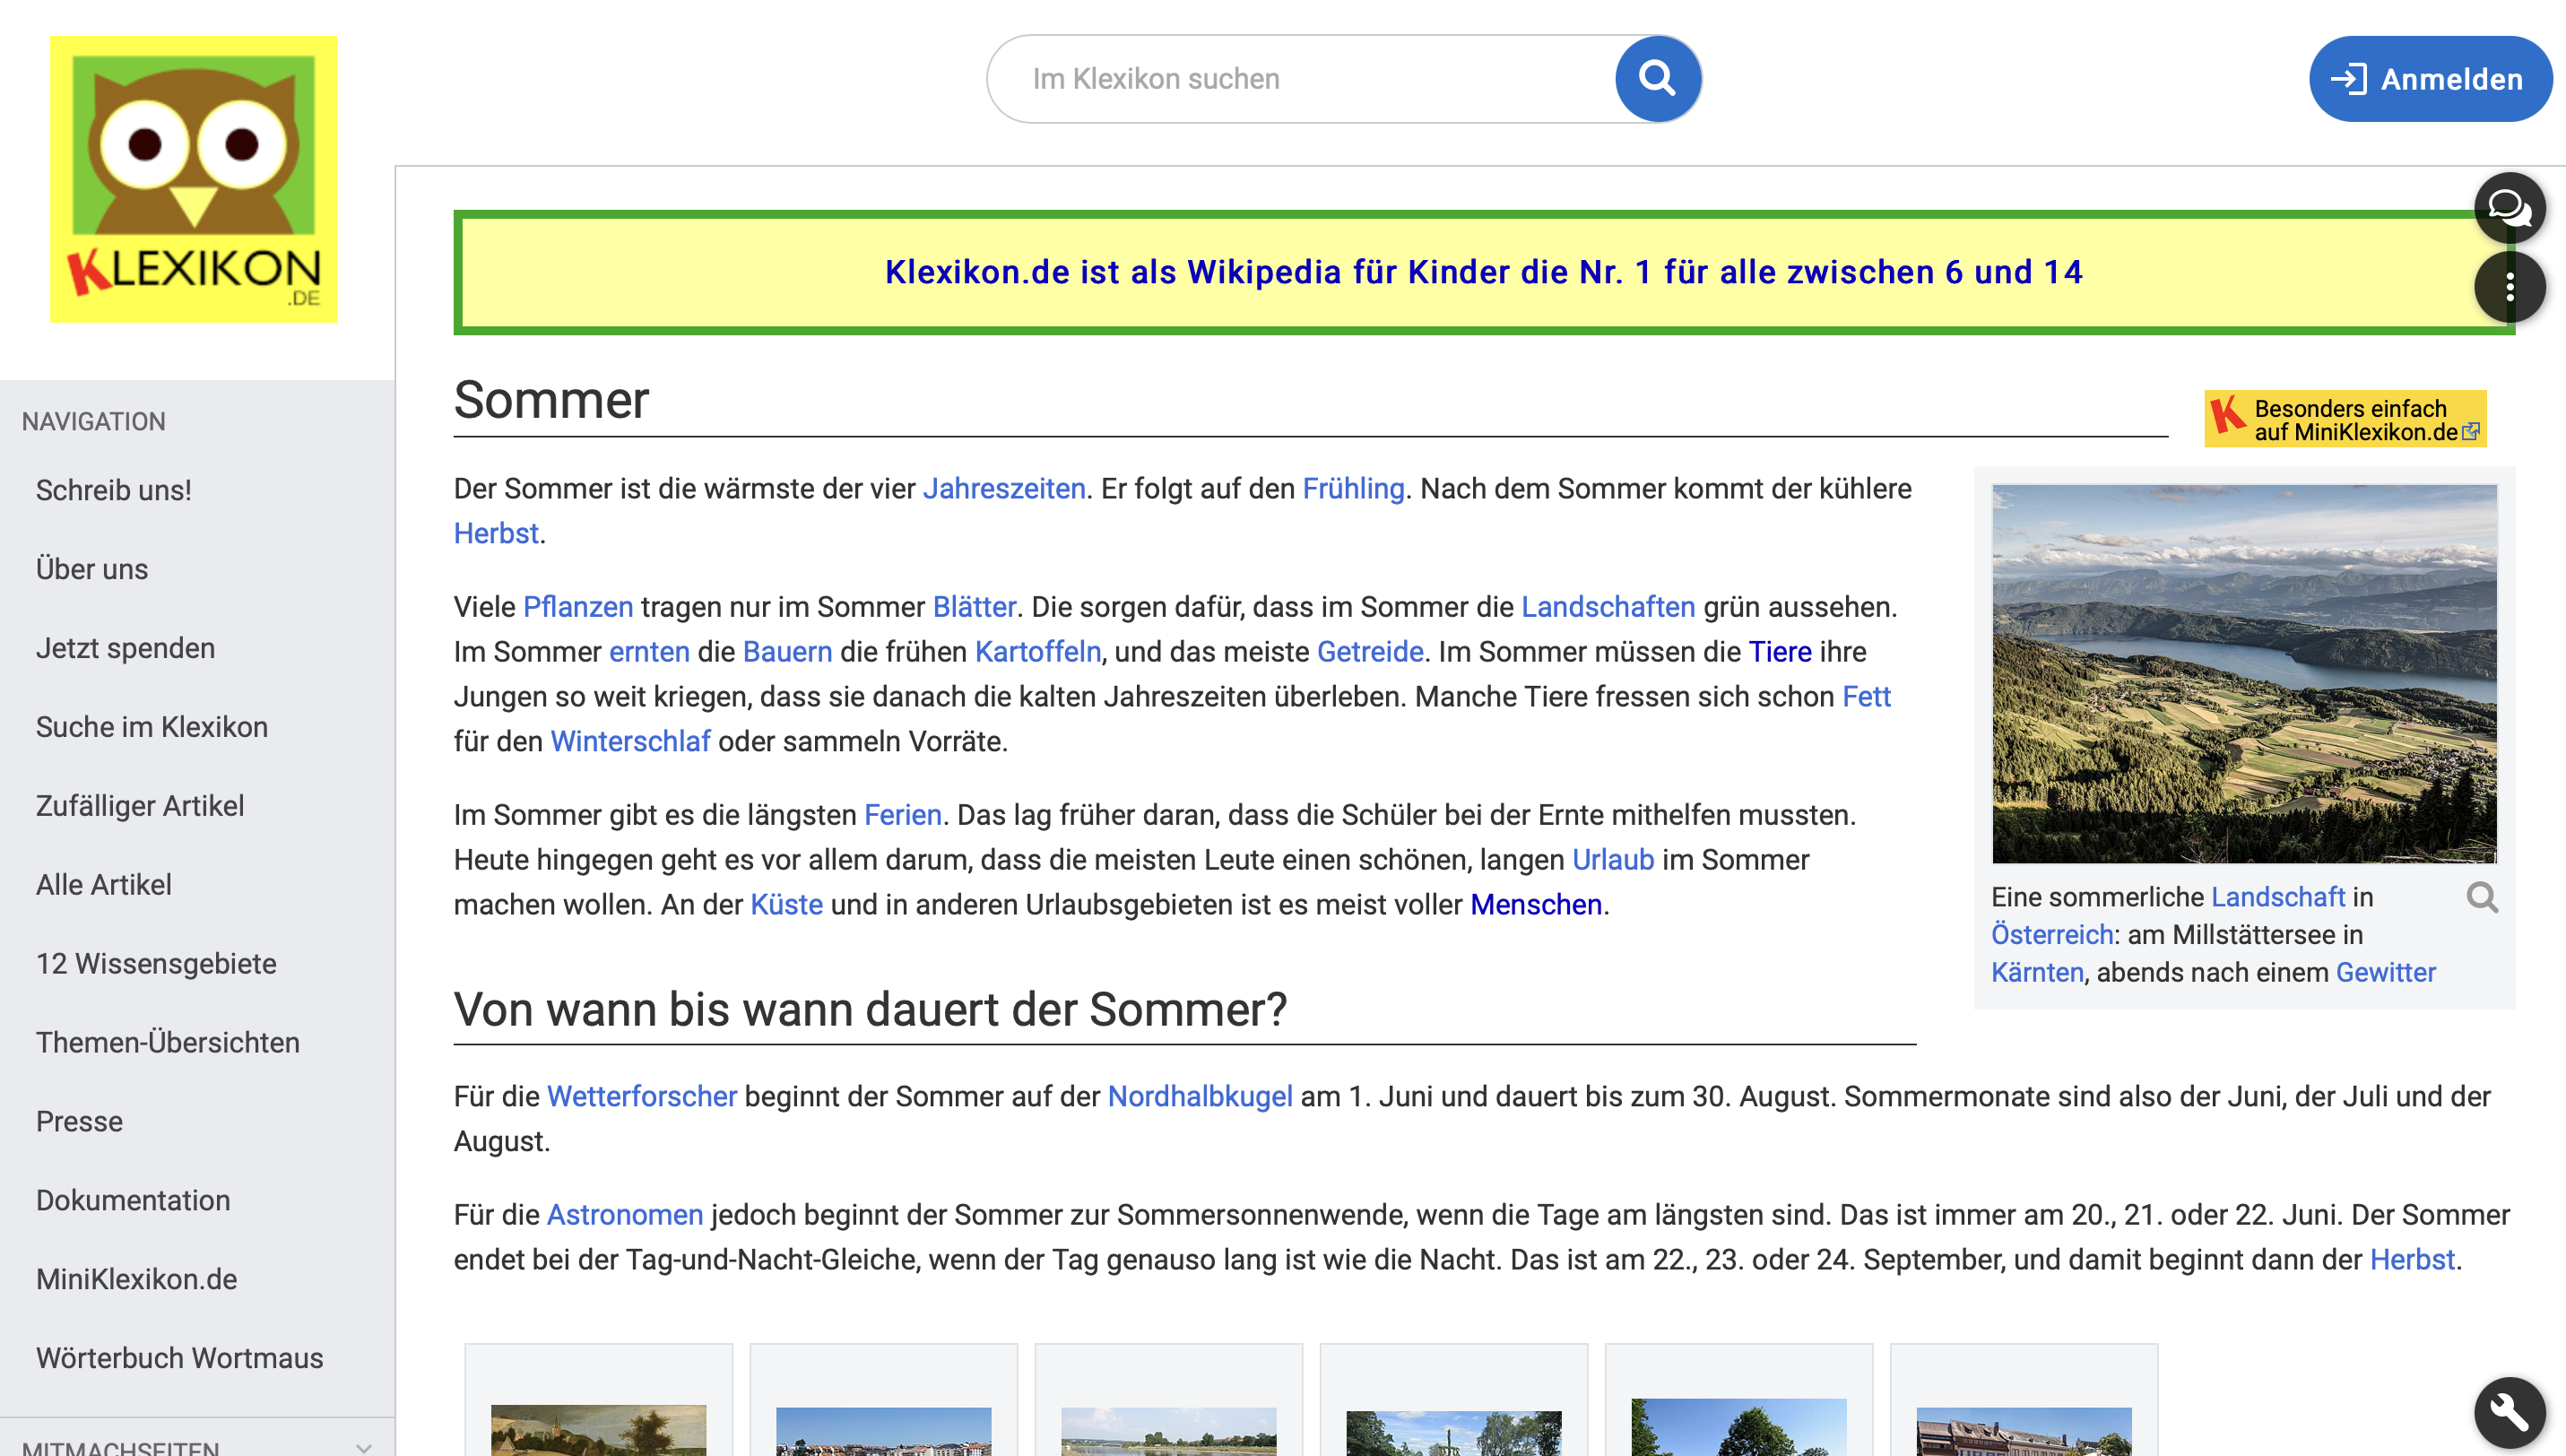Follow the Nordhalbkugel link
Image resolution: width=2566 pixels, height=1456 pixels.
1200,1097
